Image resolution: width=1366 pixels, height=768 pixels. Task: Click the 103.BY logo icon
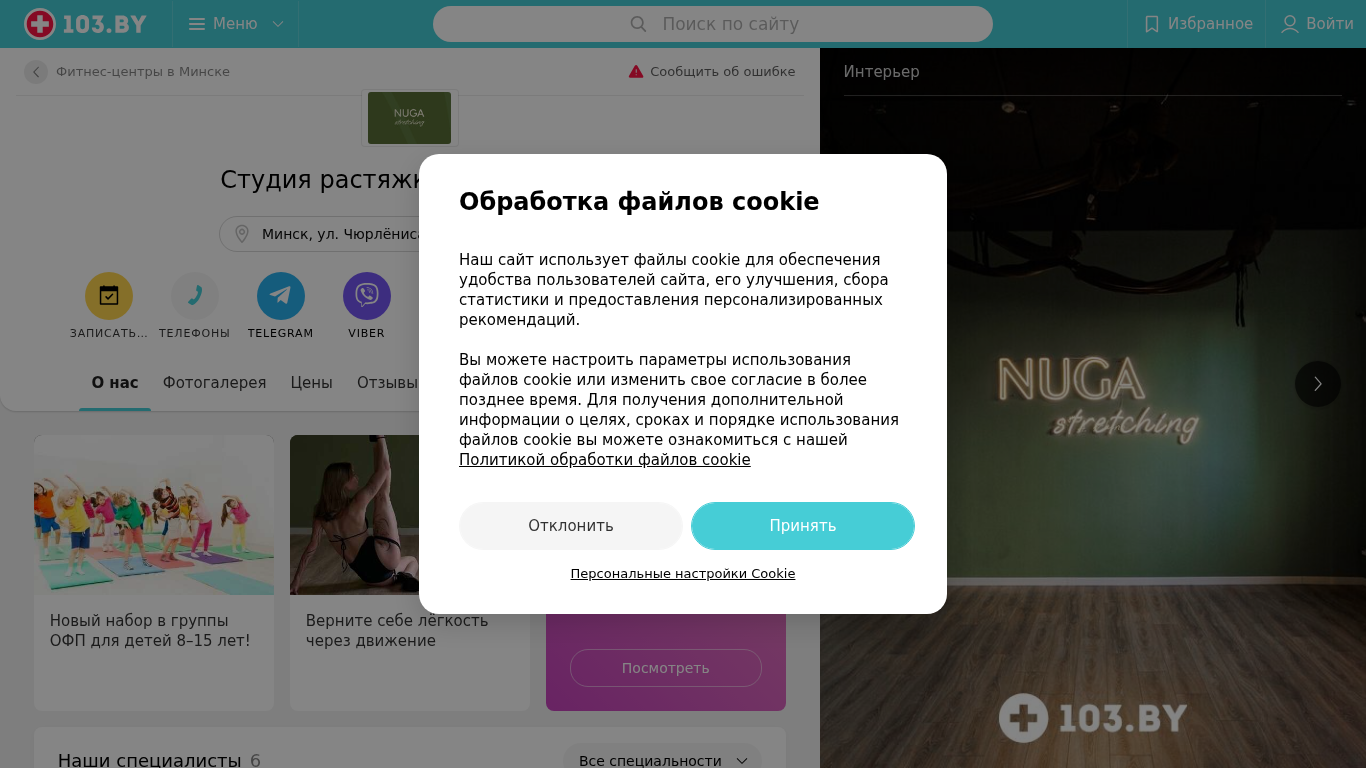click(40, 24)
